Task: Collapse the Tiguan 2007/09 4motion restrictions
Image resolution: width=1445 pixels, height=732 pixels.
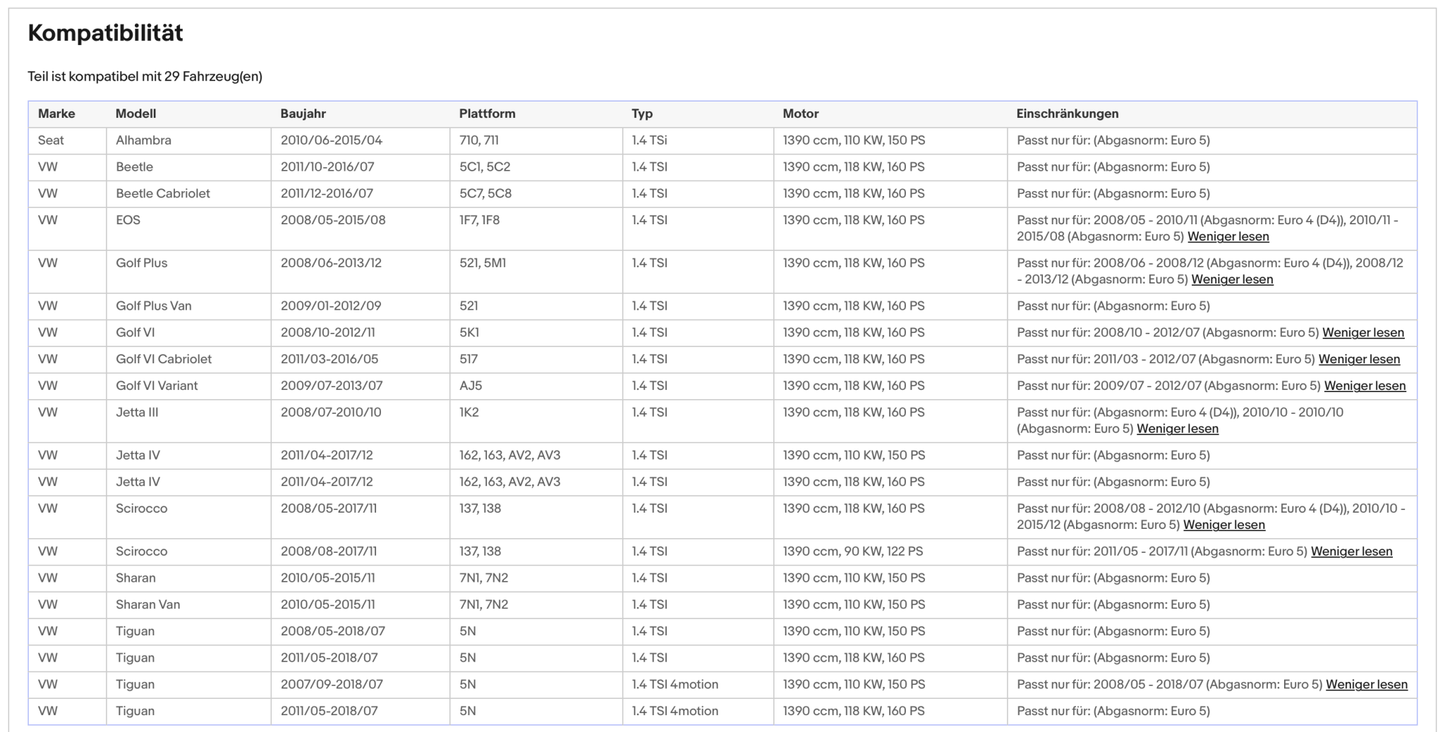Action: [x=1366, y=685]
